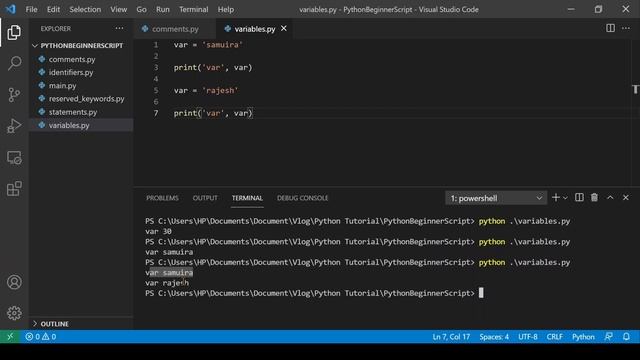Open Explorer views and more actions ellipsis

(119, 28)
